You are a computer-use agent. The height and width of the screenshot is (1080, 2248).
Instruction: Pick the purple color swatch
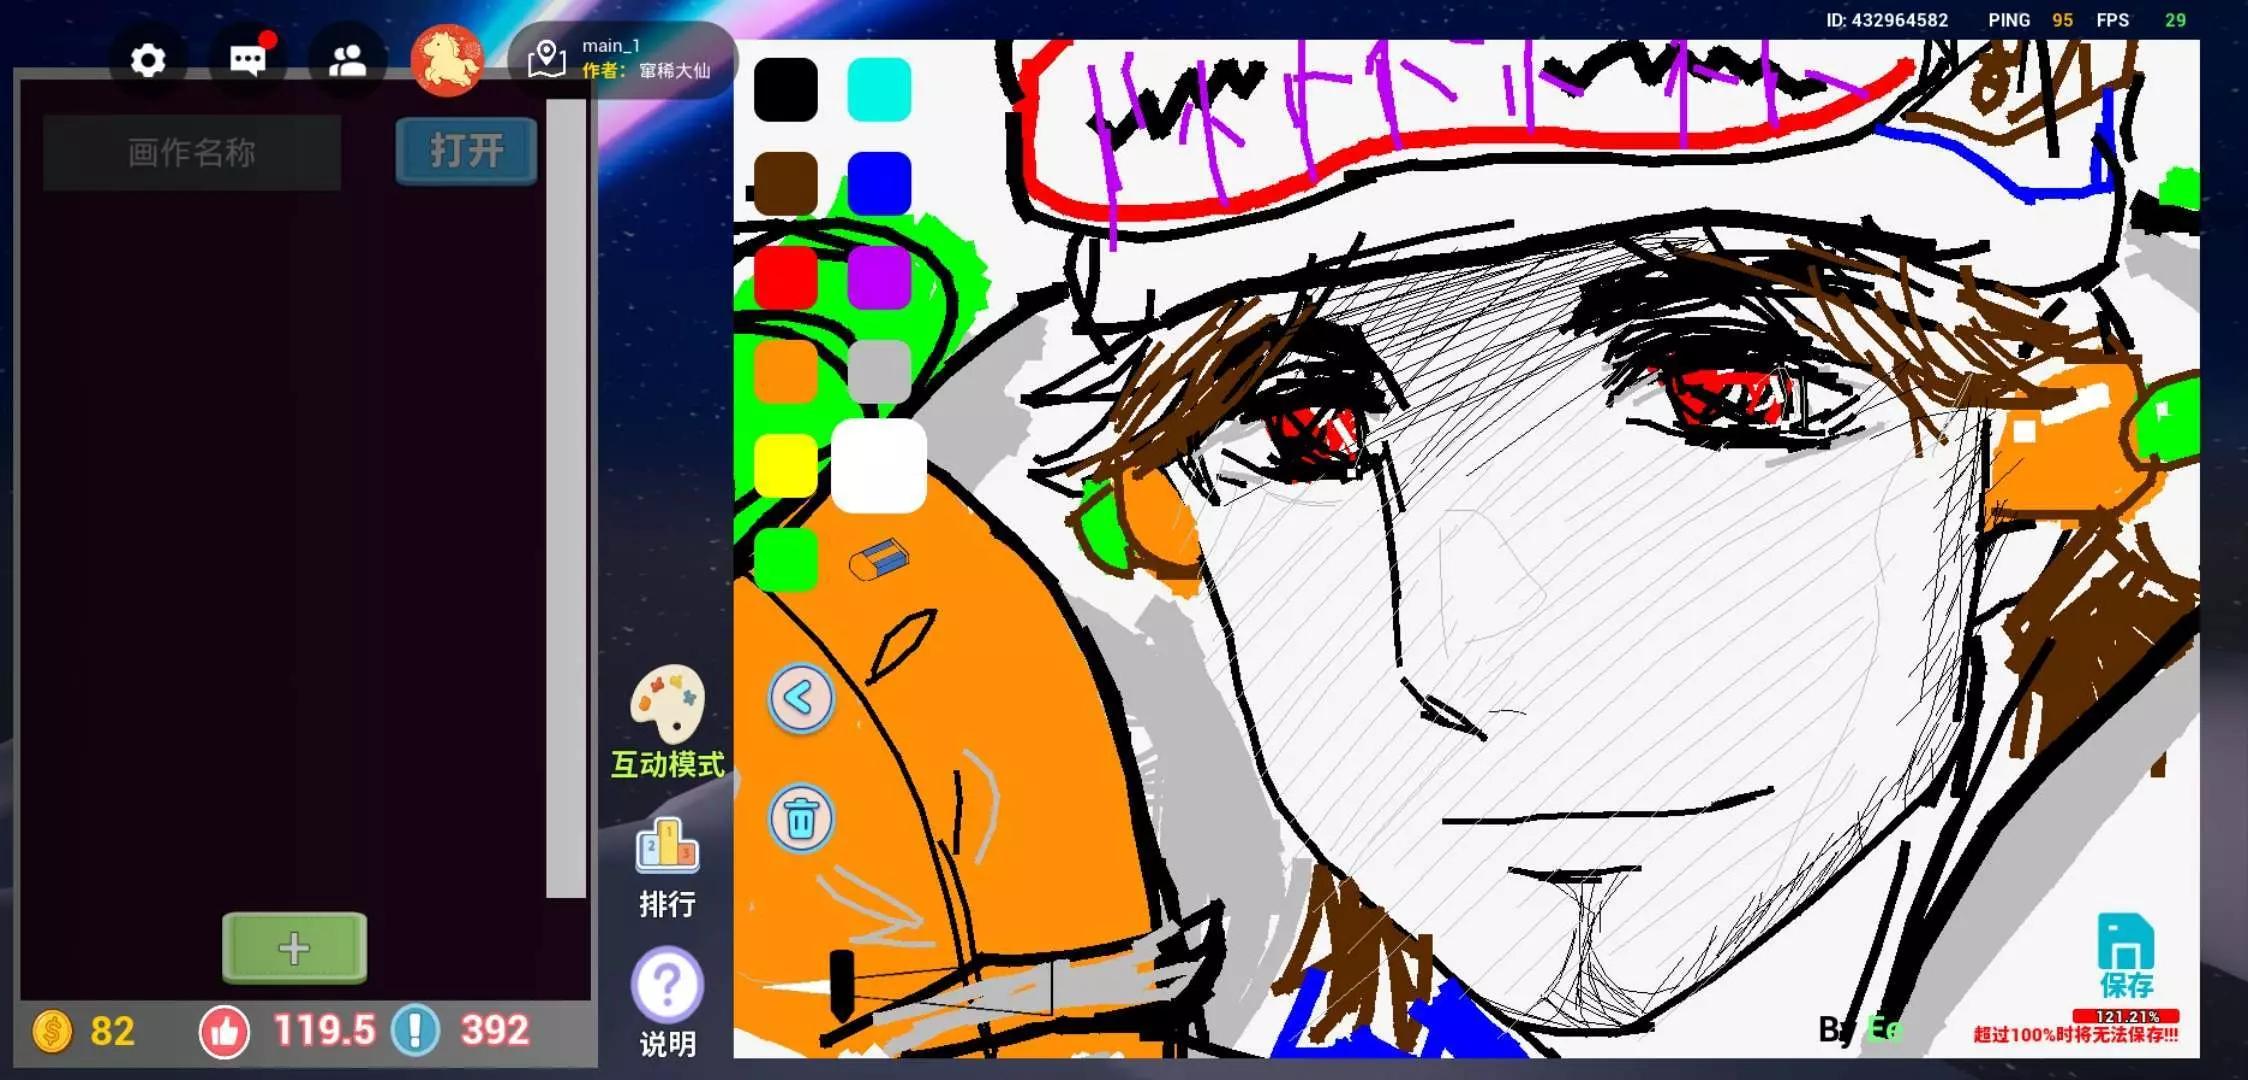click(x=879, y=277)
